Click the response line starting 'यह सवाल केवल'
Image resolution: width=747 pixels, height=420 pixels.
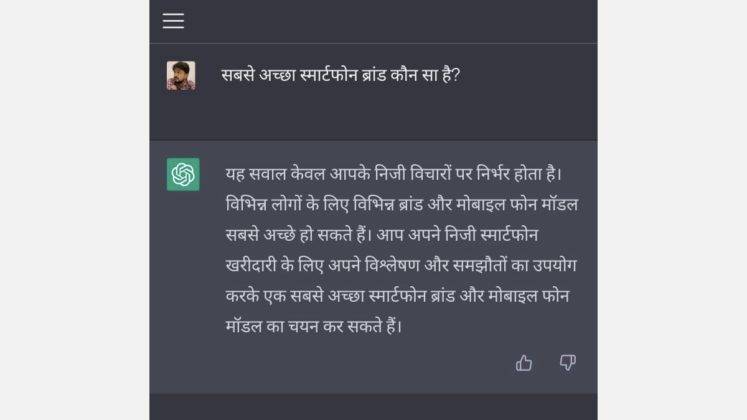(x=394, y=174)
